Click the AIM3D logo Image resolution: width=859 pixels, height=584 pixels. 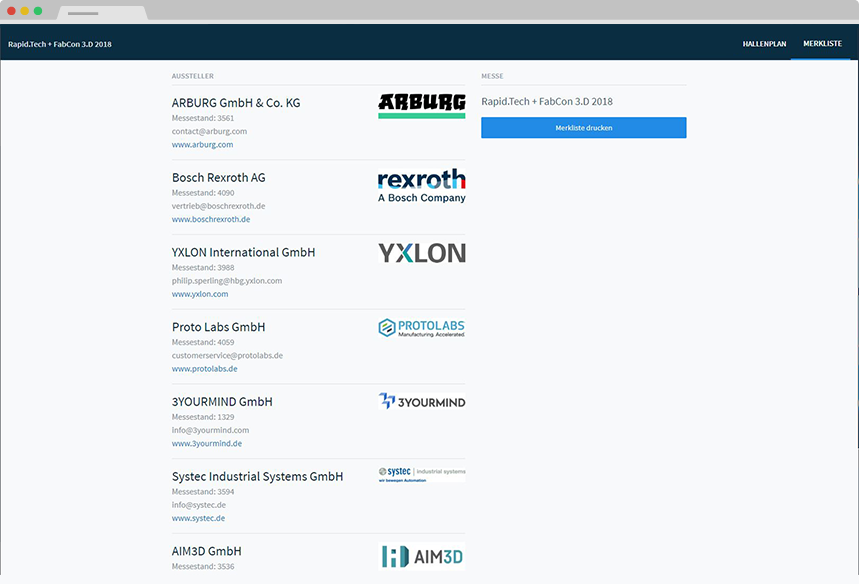(x=421, y=556)
